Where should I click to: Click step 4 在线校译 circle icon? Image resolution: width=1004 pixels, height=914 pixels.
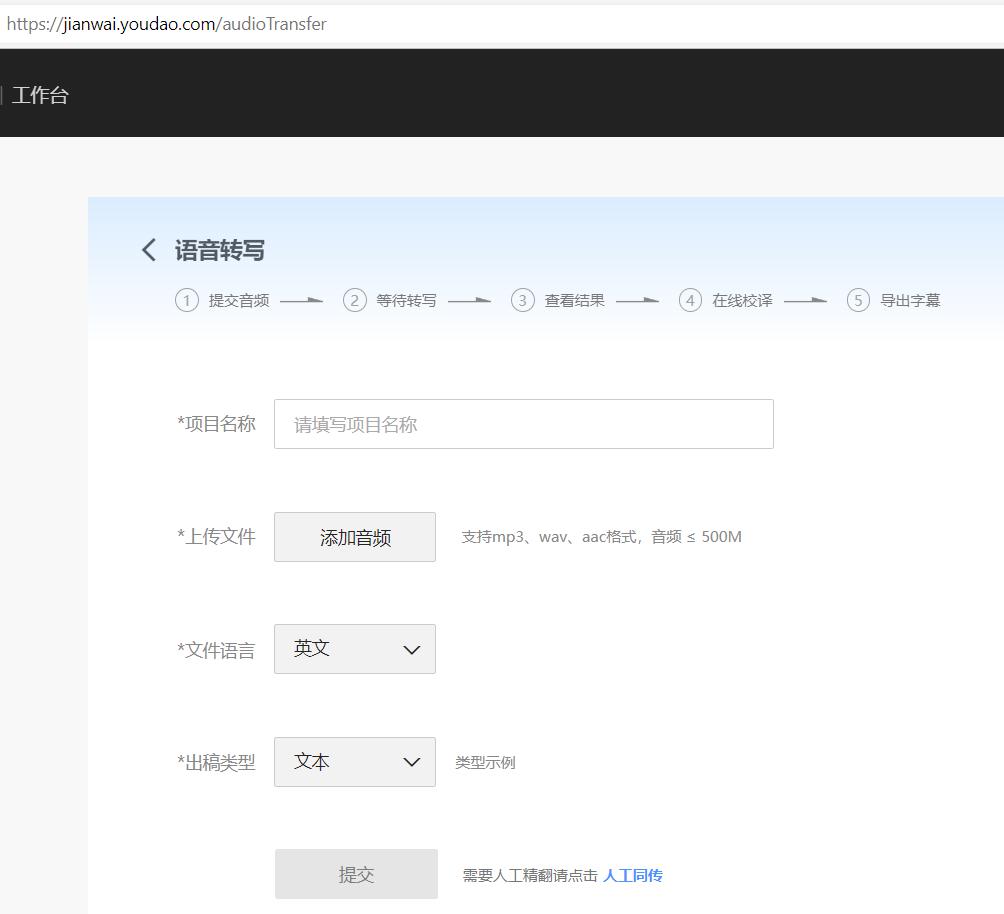[x=690, y=300]
